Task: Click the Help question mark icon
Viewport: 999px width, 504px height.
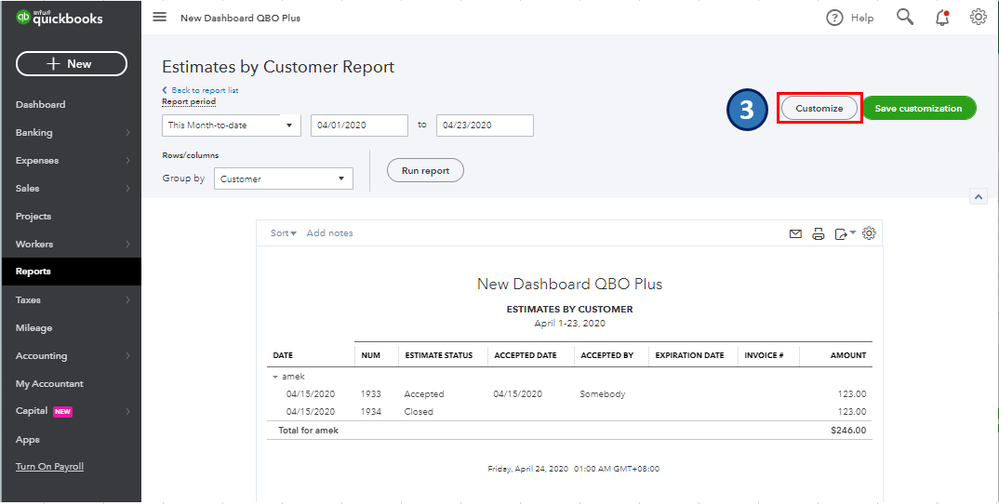Action: [x=835, y=18]
